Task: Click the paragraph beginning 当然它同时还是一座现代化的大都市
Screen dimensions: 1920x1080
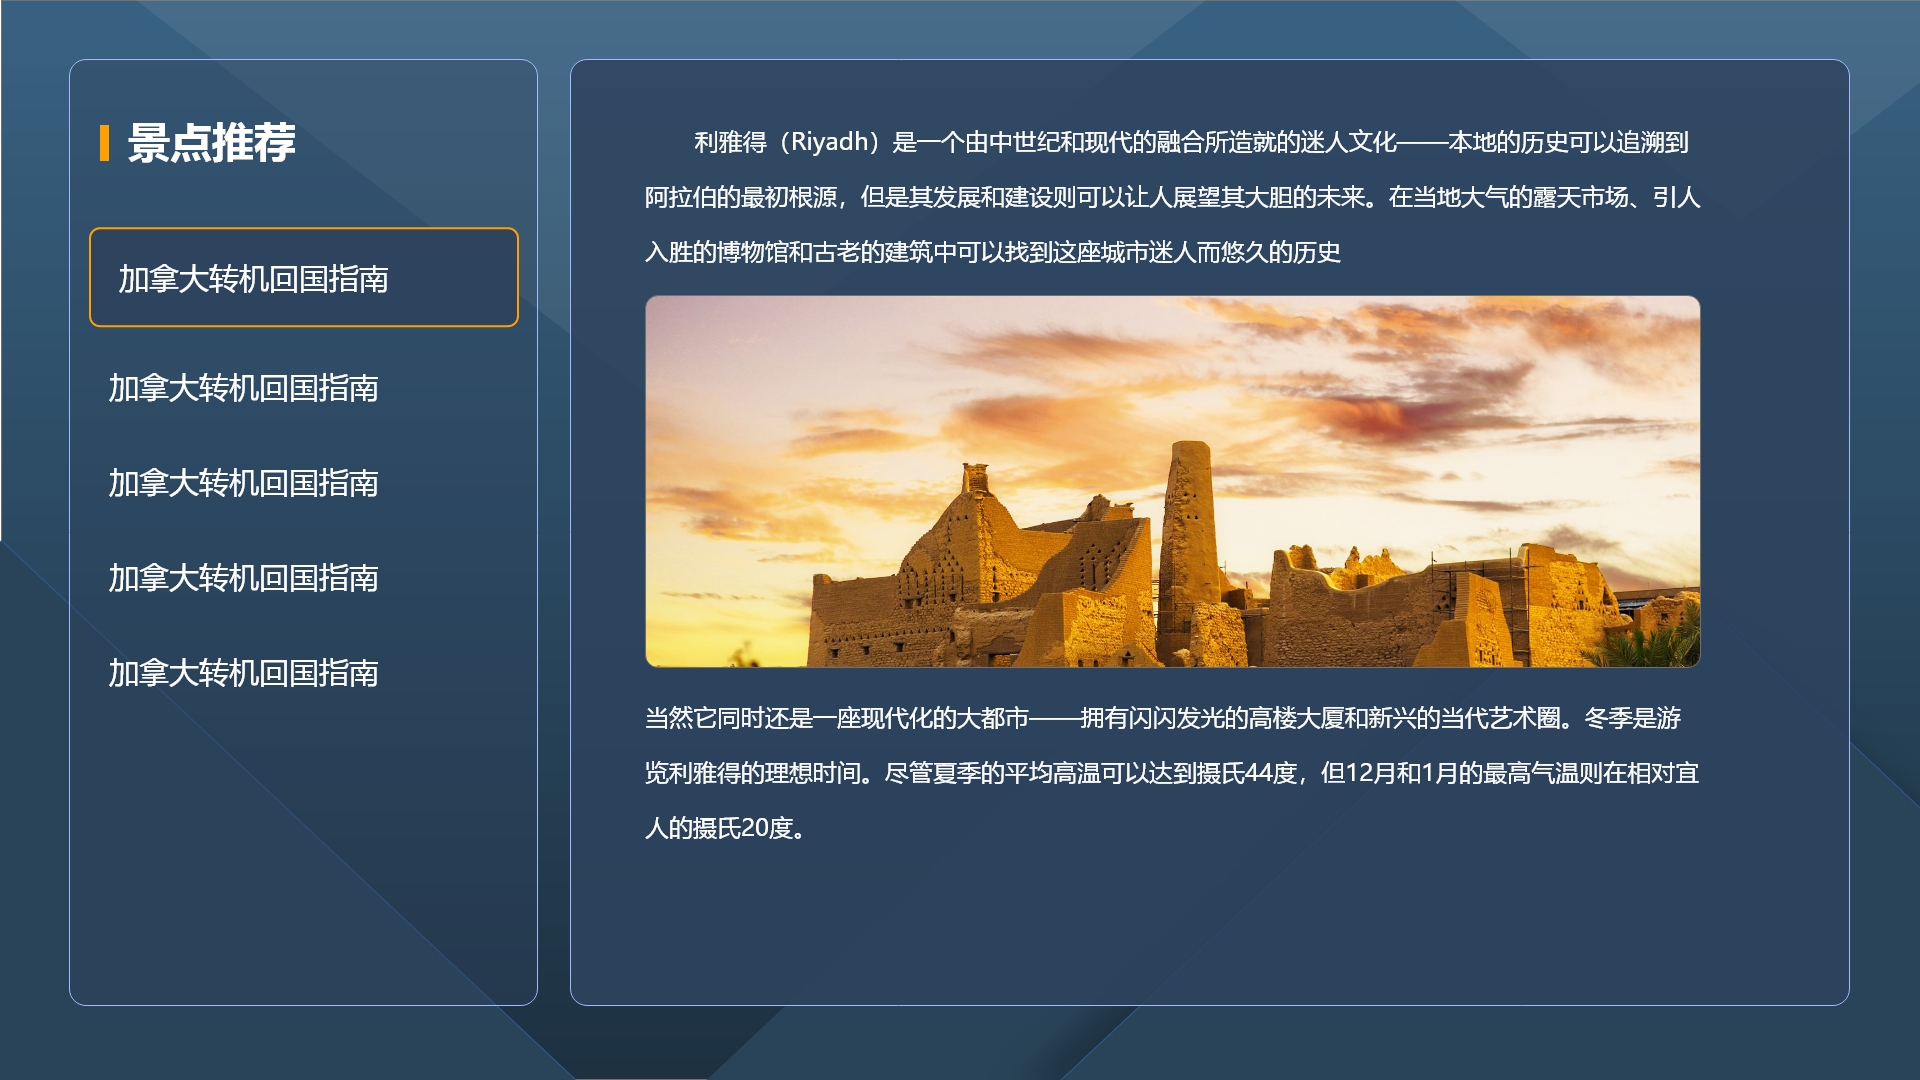Action: tap(1172, 773)
